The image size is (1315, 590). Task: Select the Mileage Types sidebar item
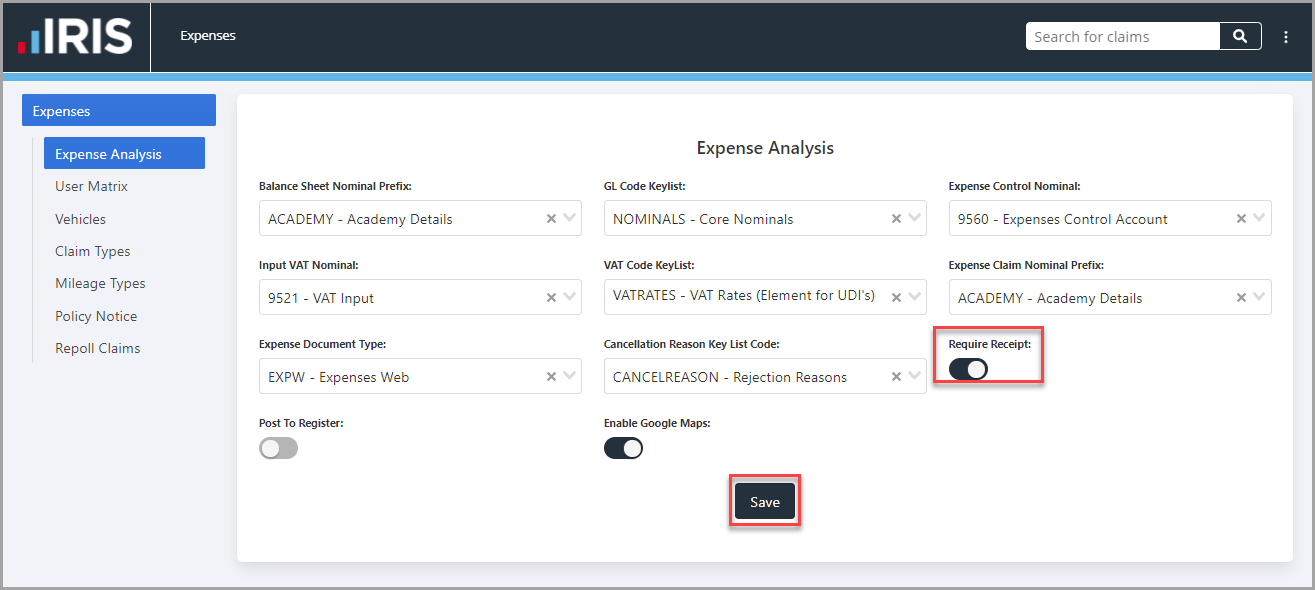pyautogui.click(x=100, y=283)
